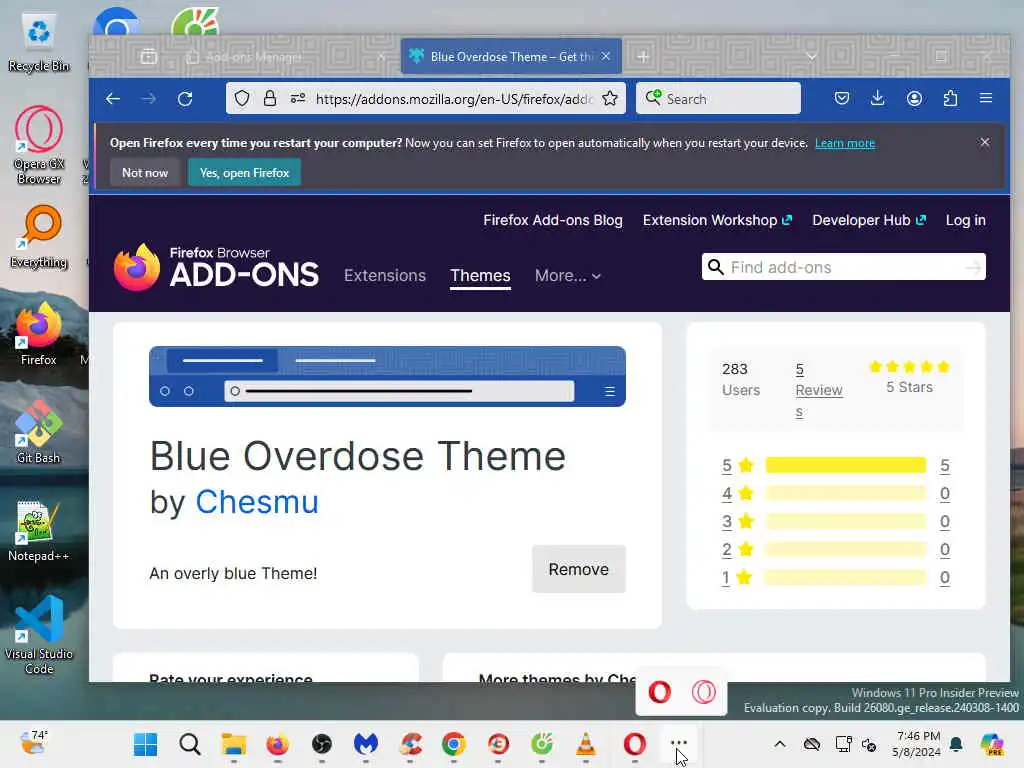This screenshot has height=768, width=1024.
Task: Open the Downloads panel
Action: 878,99
